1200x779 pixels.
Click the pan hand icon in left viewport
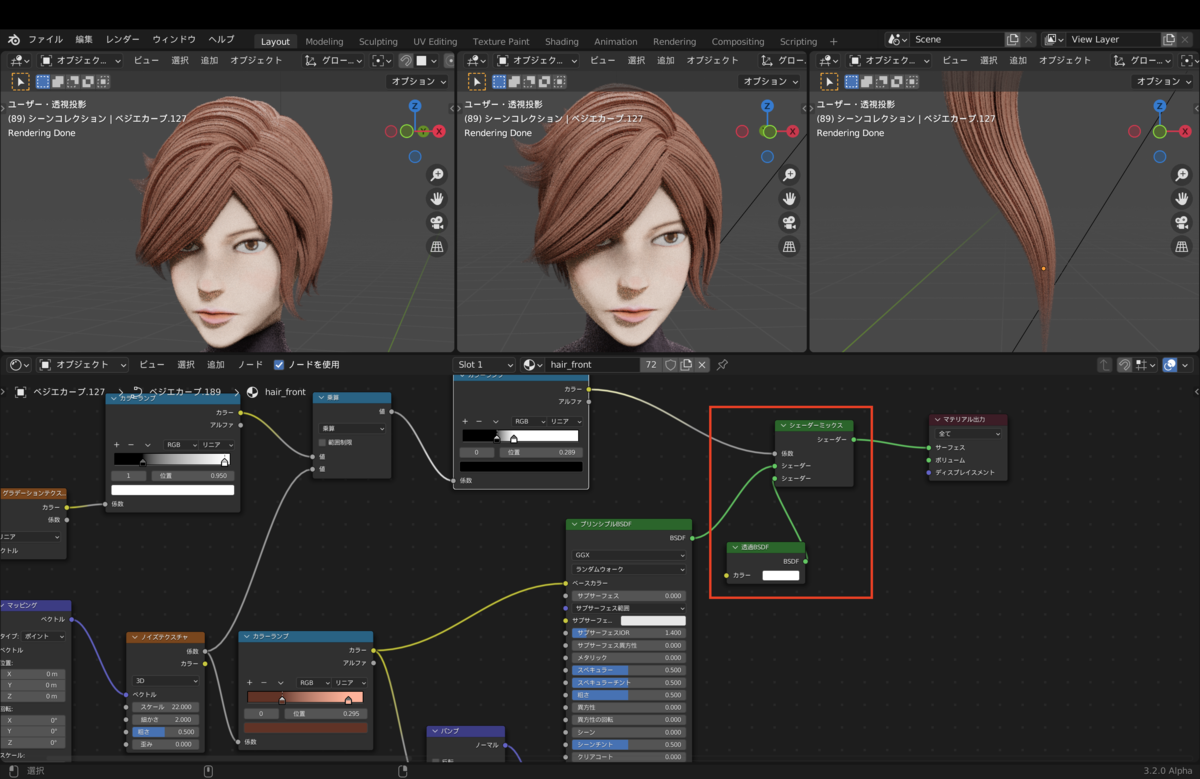coord(437,199)
